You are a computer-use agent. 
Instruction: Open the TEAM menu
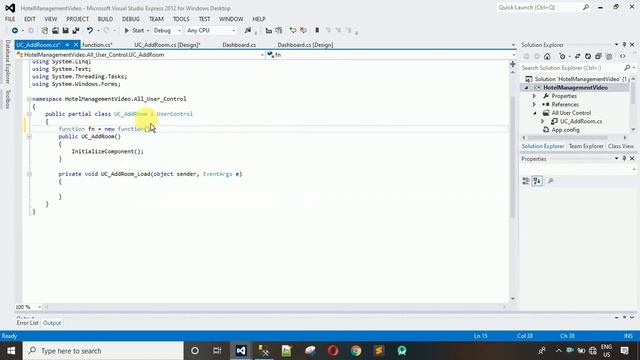[x=156, y=19]
